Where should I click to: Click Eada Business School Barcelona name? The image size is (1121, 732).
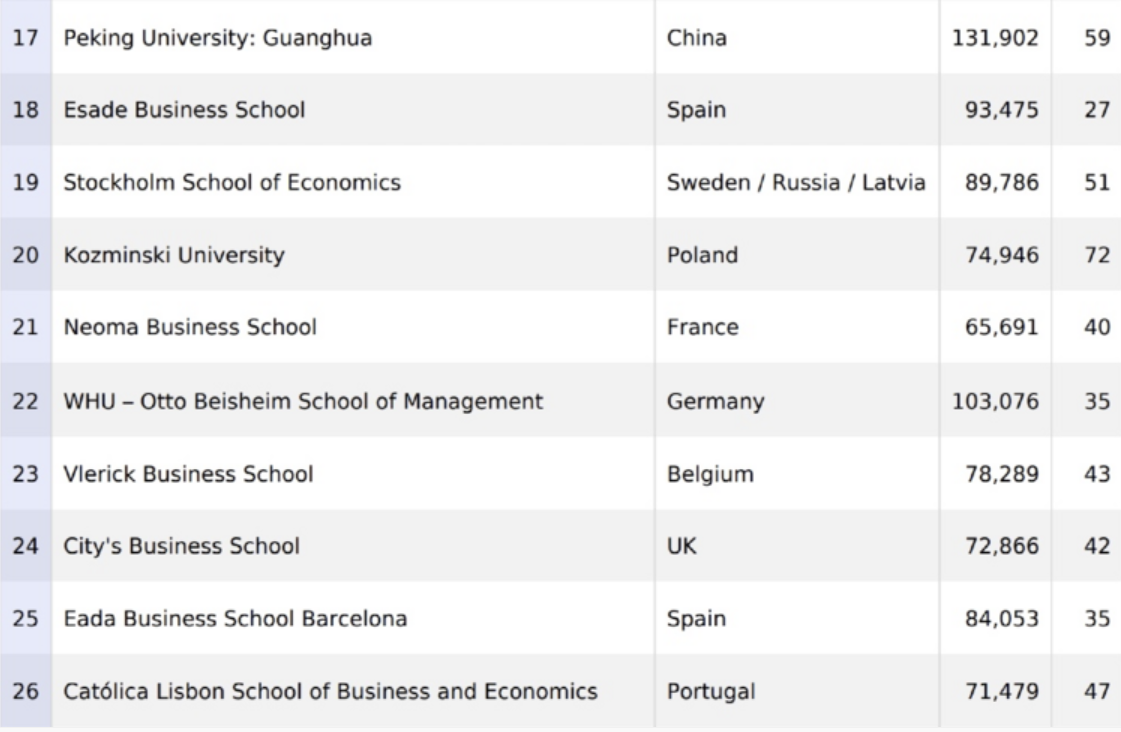point(235,618)
